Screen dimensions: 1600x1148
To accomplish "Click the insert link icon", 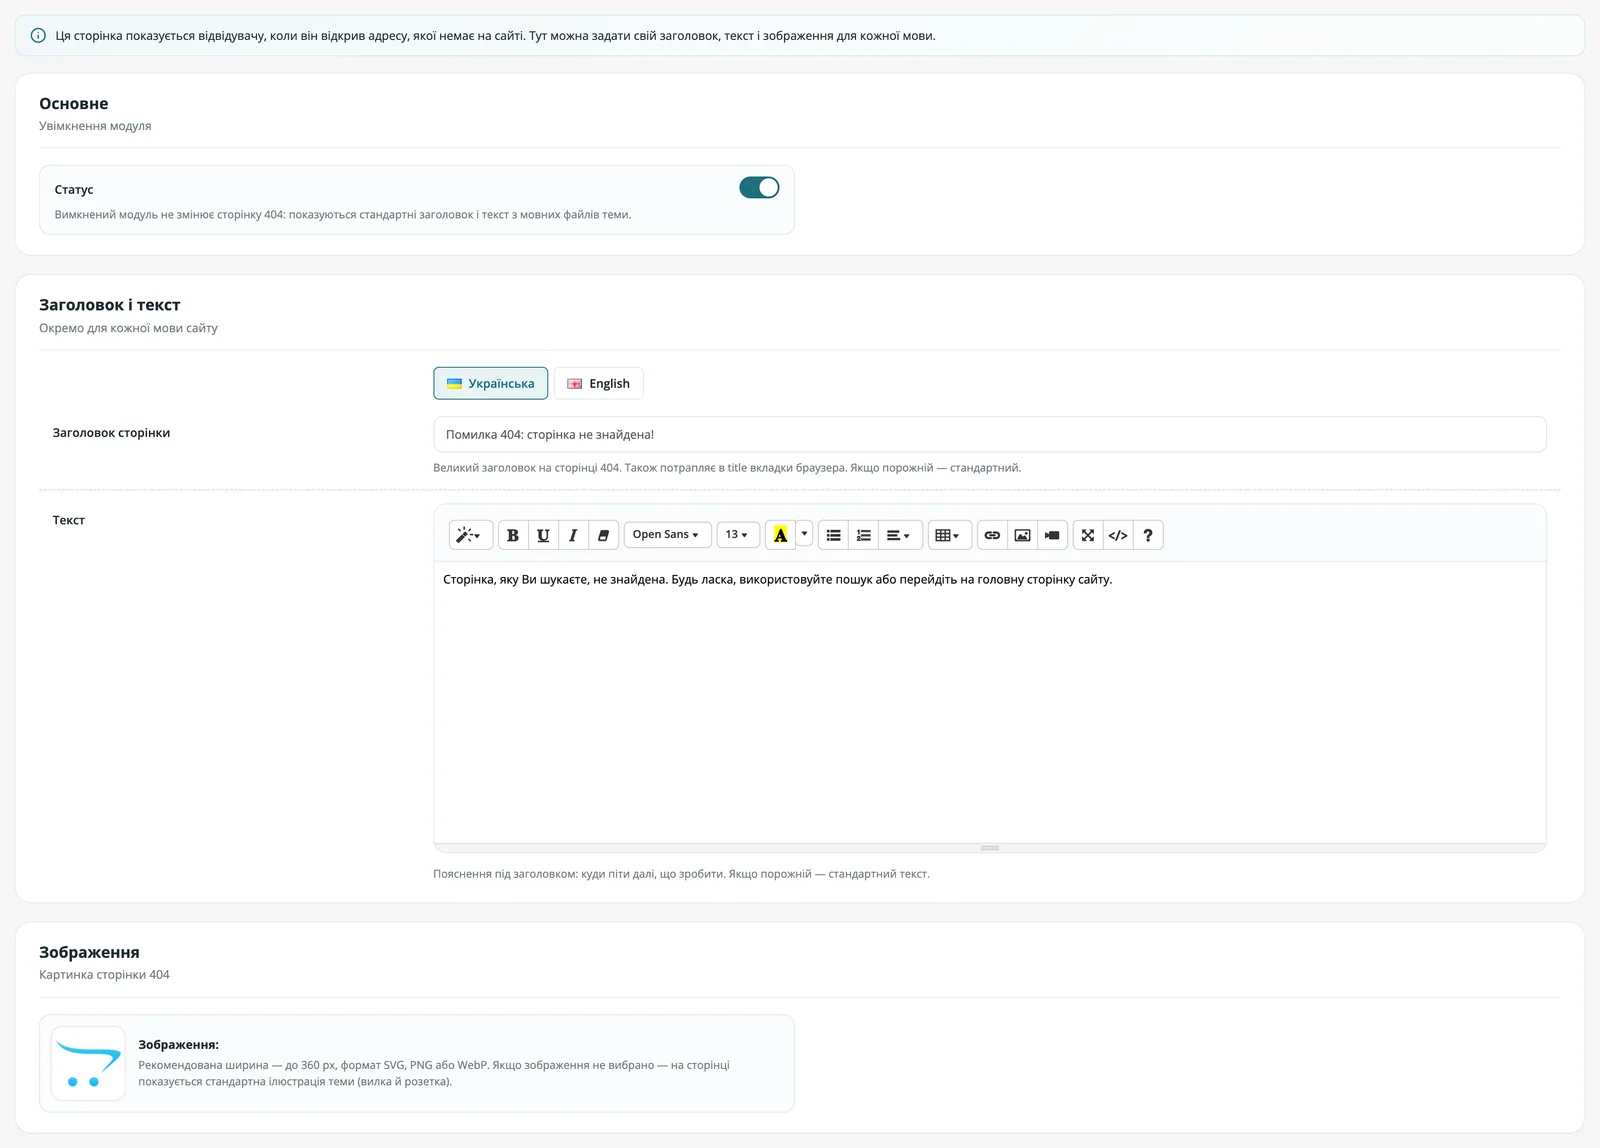I will [x=992, y=535].
